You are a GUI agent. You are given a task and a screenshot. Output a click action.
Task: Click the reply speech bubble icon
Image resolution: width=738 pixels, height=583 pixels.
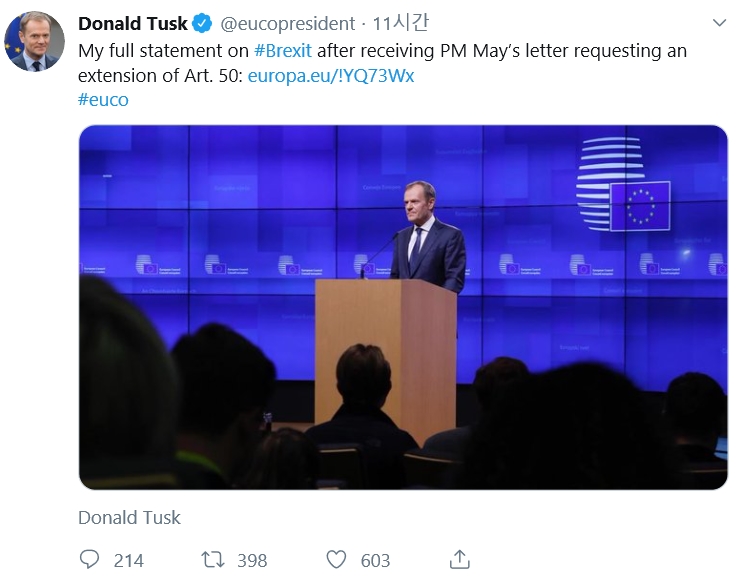pyautogui.click(x=89, y=559)
